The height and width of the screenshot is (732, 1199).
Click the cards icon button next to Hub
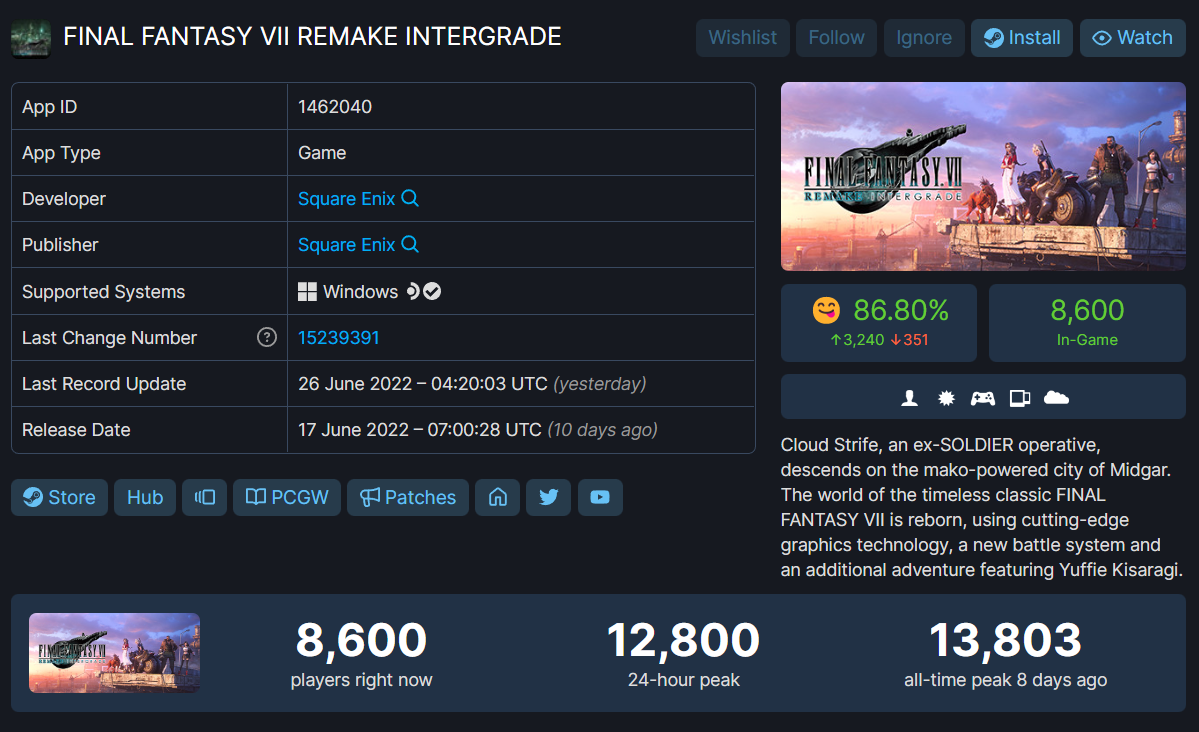[x=204, y=497]
